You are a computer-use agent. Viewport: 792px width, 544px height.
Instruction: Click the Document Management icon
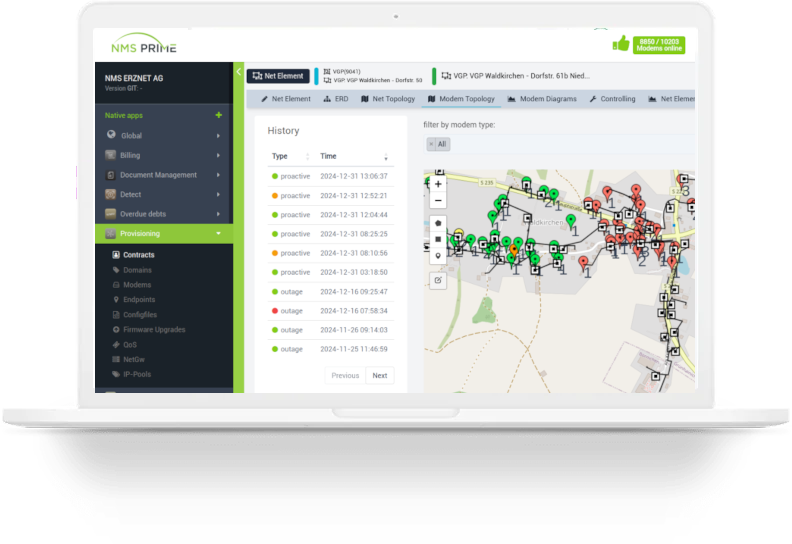[x=111, y=175]
